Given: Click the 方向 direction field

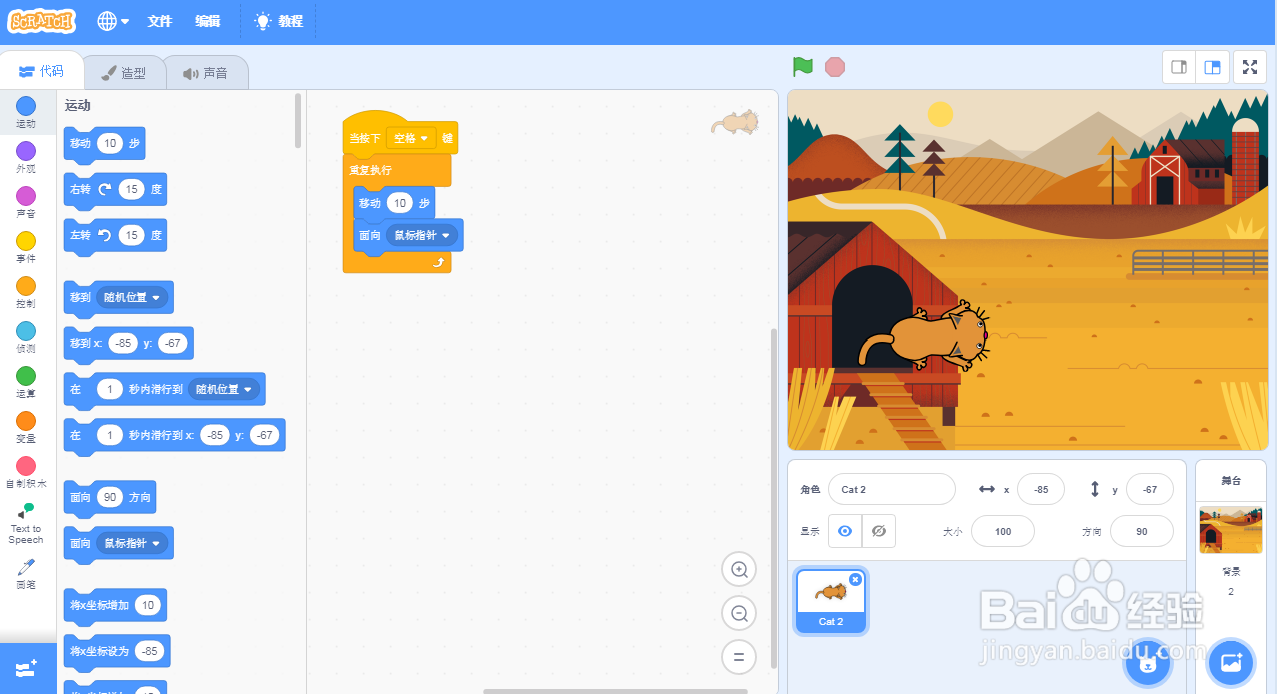Looking at the screenshot, I should point(1142,531).
